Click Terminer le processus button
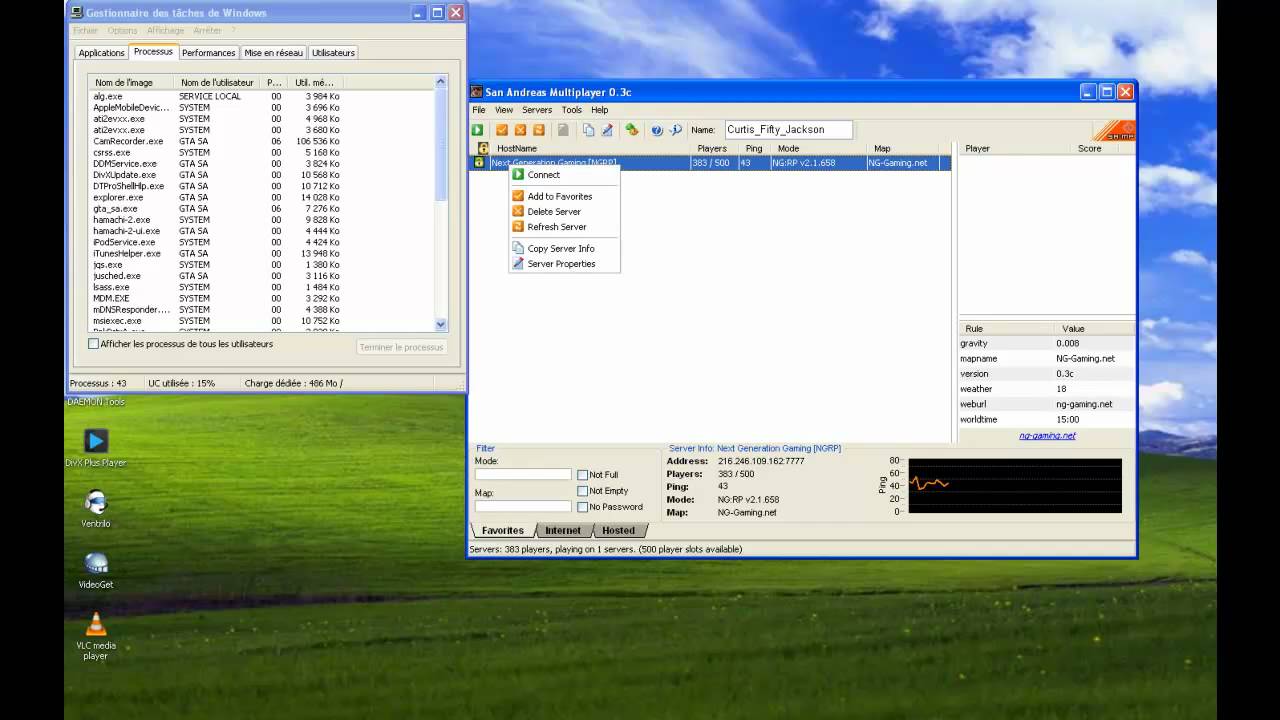 (x=401, y=347)
